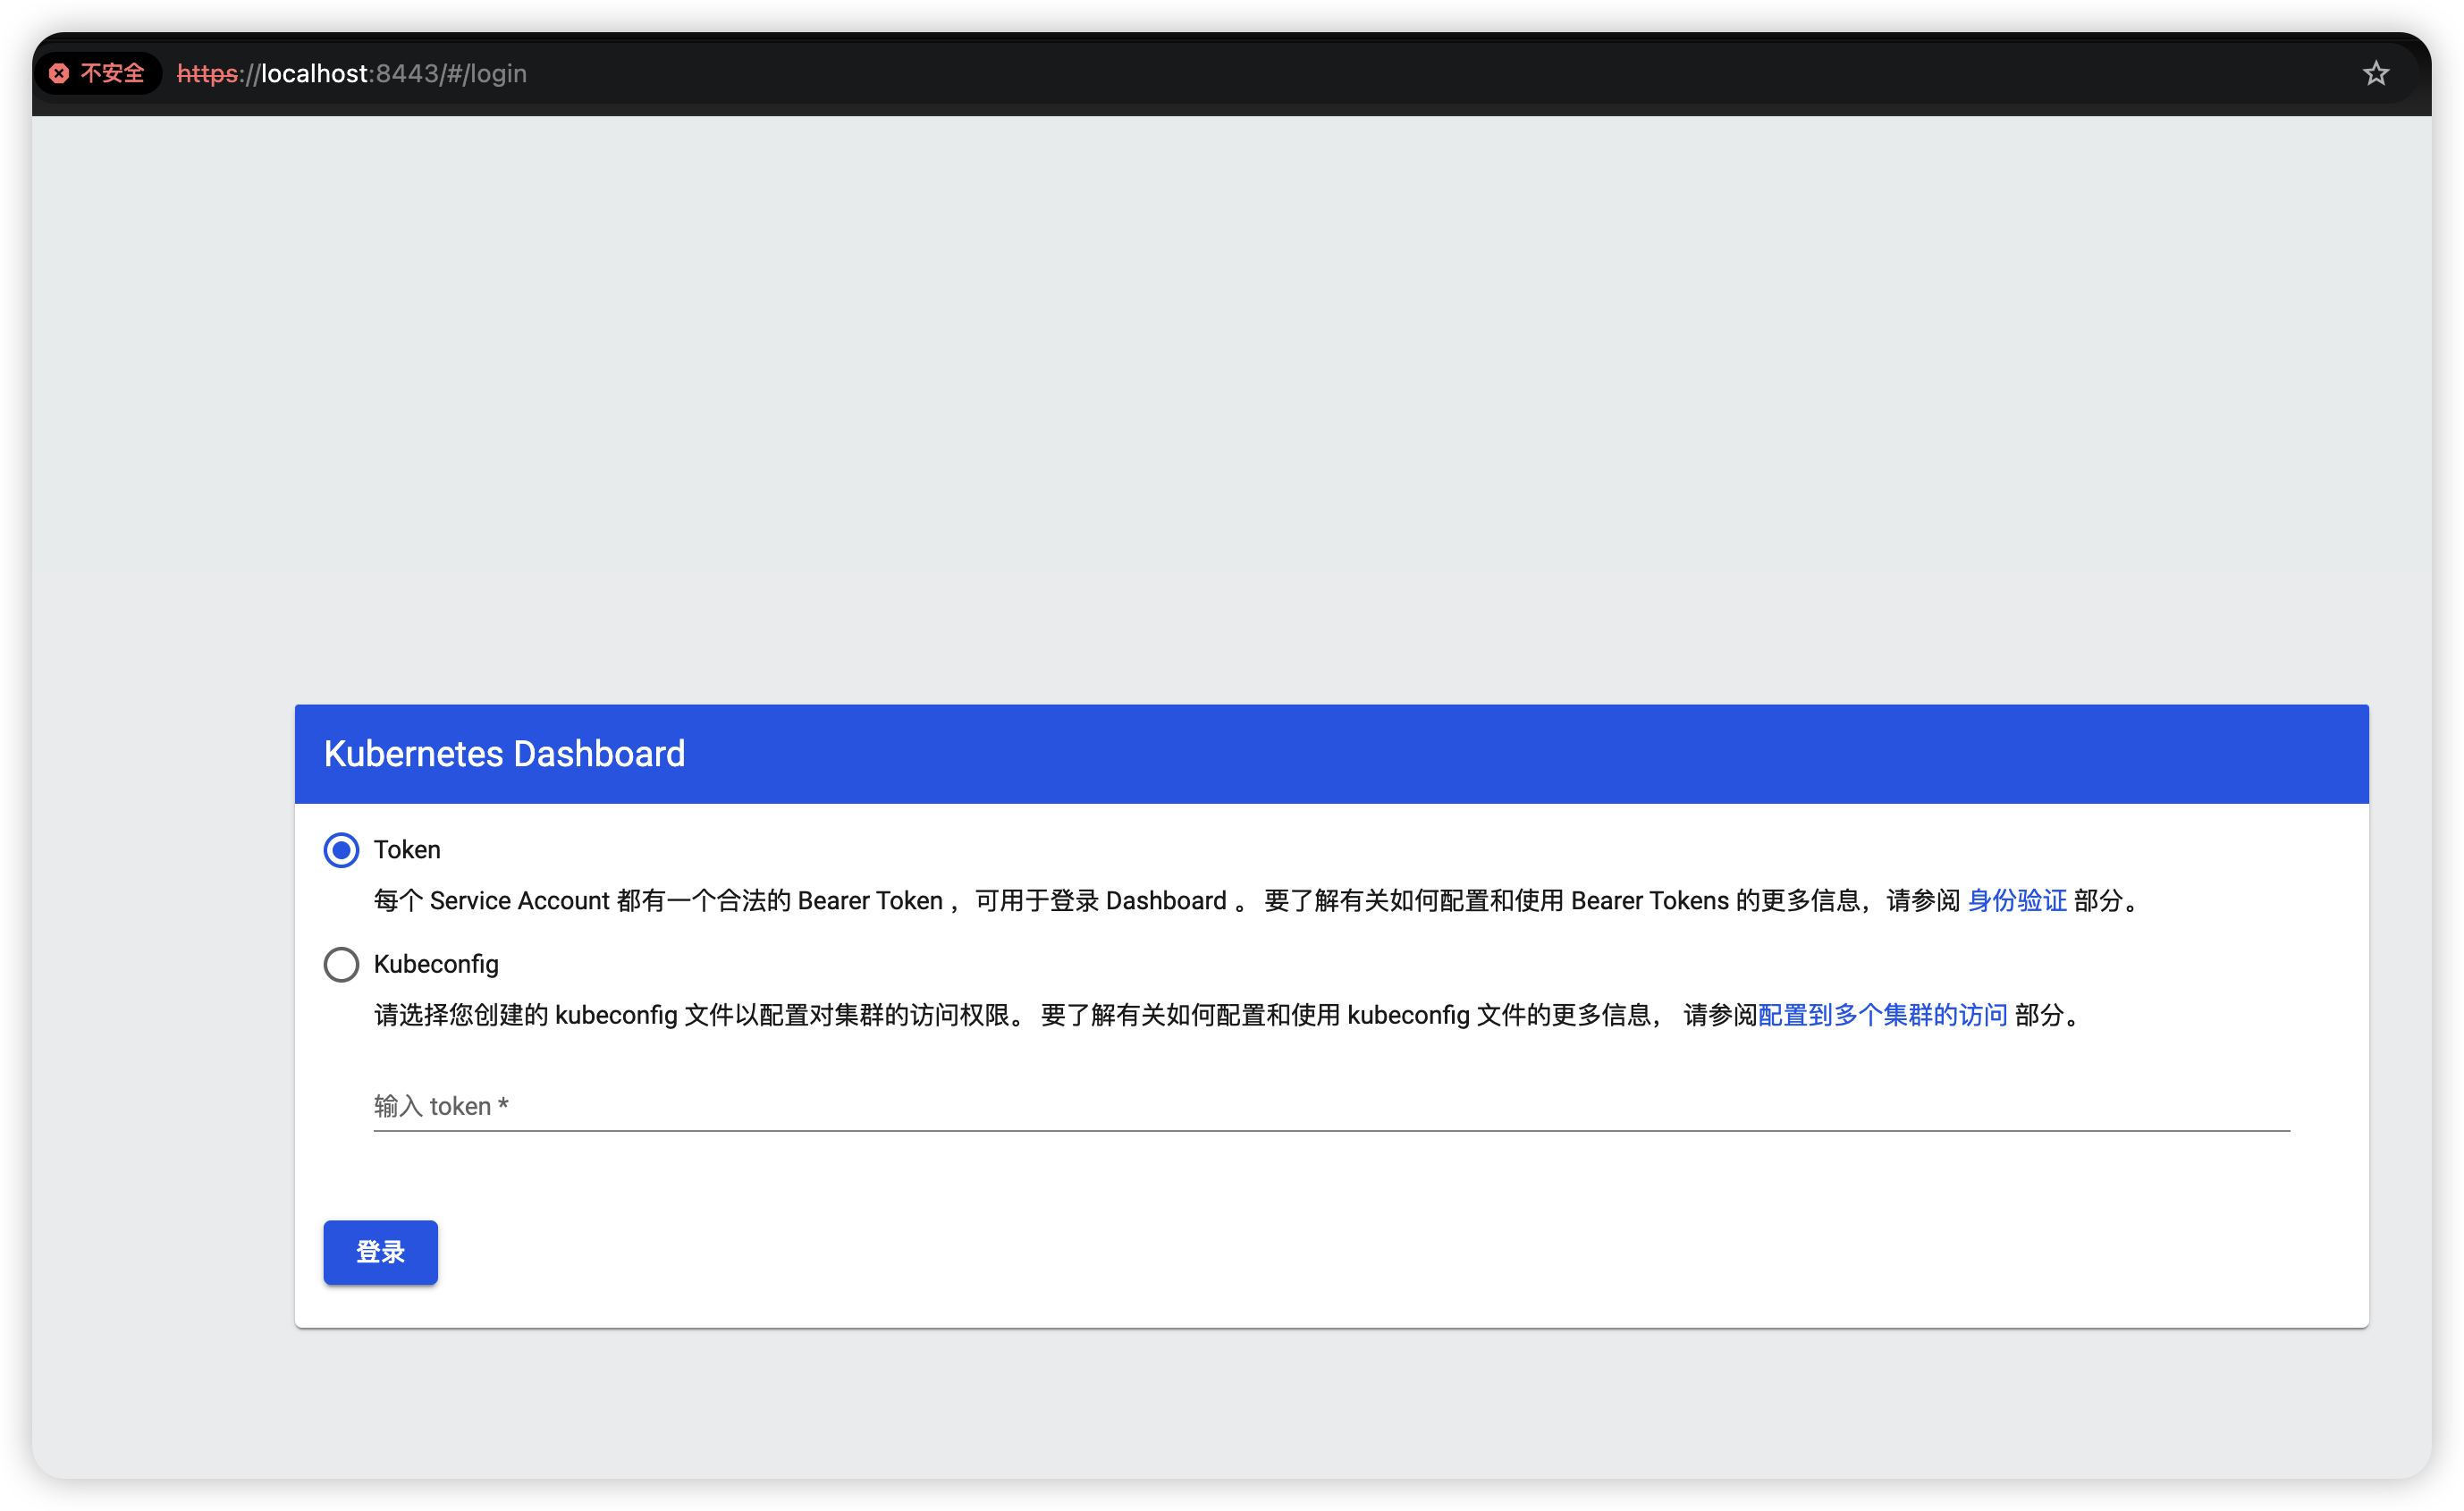The height and width of the screenshot is (1511, 2464).
Task: Bookmark this page with the star icon
Action: (x=2375, y=73)
